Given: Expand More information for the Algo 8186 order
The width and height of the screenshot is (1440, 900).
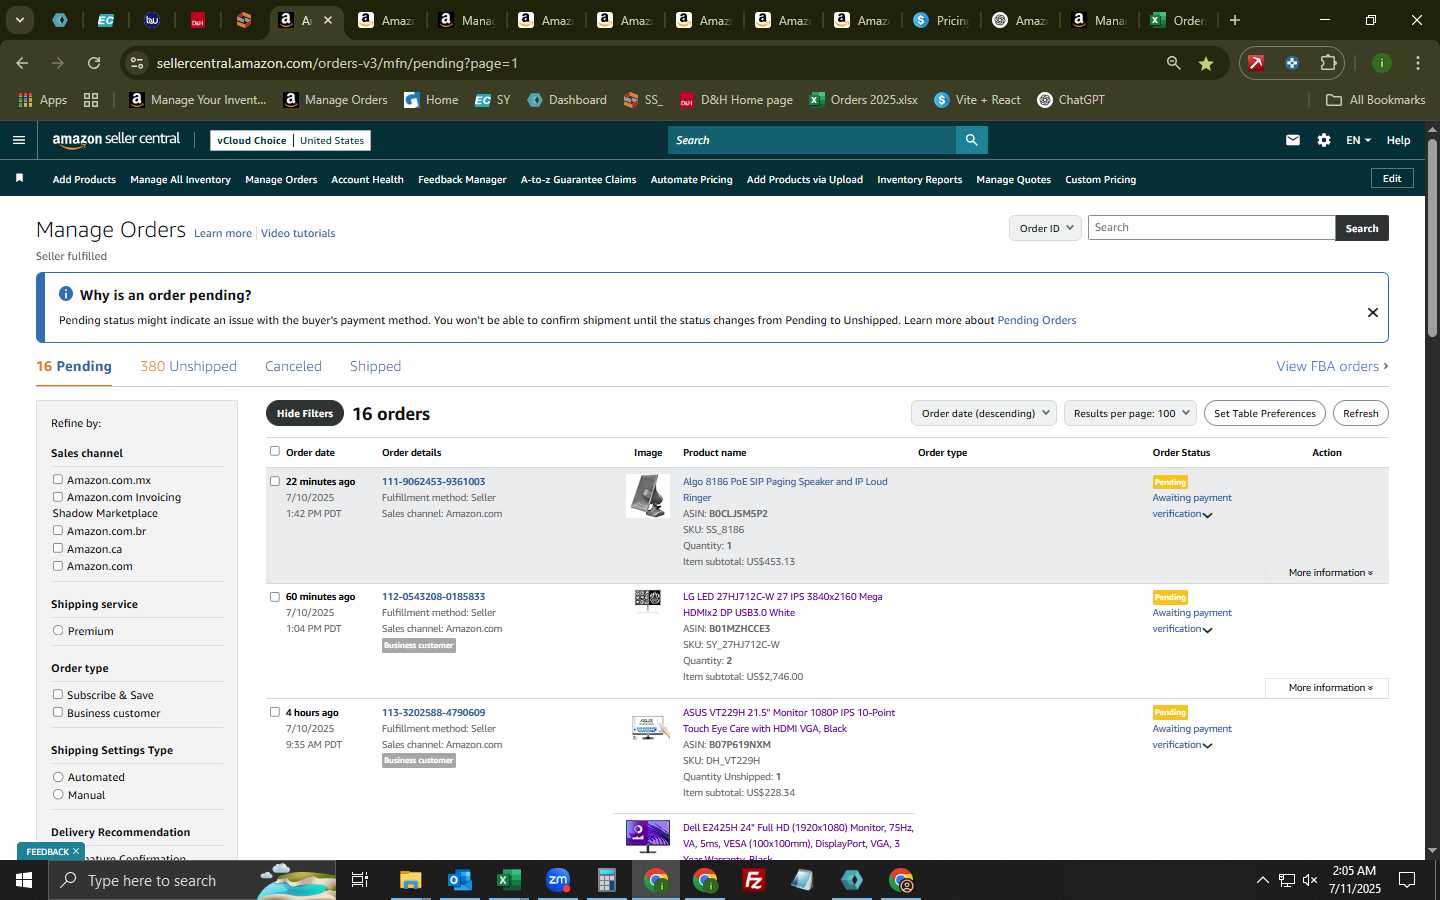Looking at the screenshot, I should tap(1330, 572).
